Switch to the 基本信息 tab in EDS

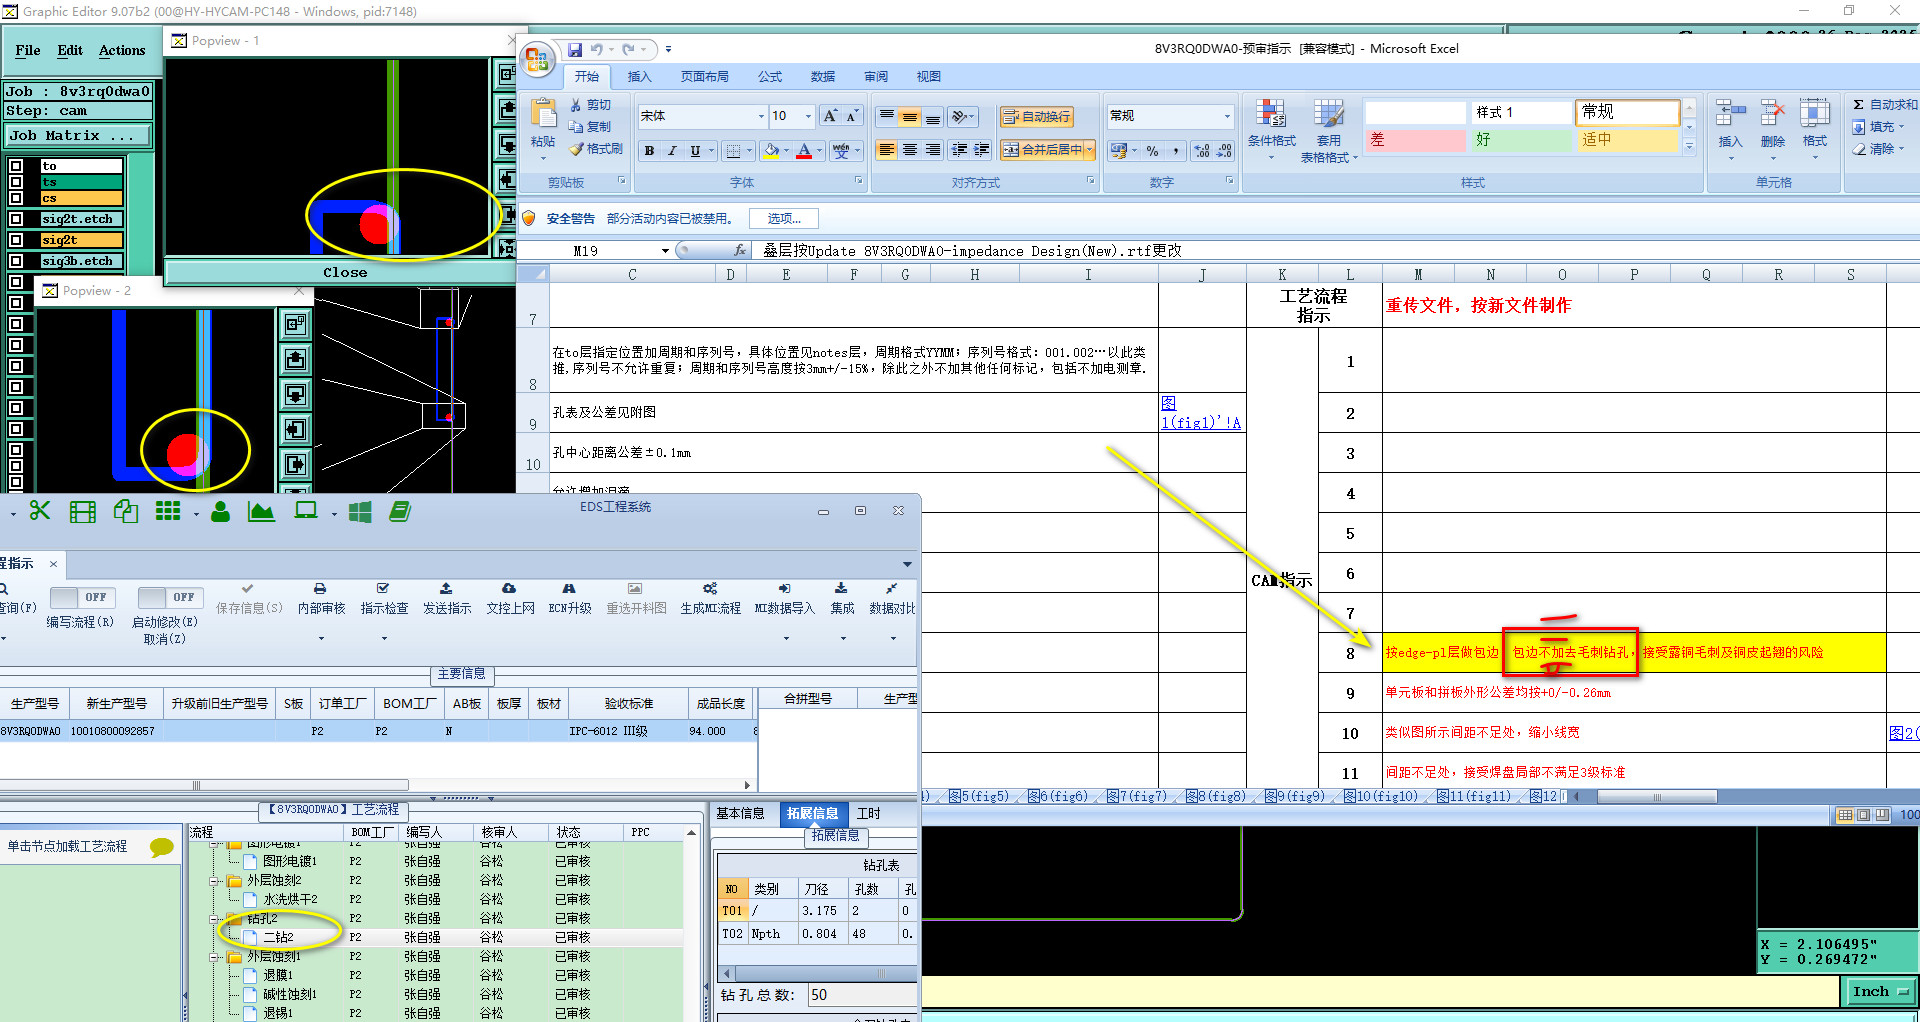740,813
